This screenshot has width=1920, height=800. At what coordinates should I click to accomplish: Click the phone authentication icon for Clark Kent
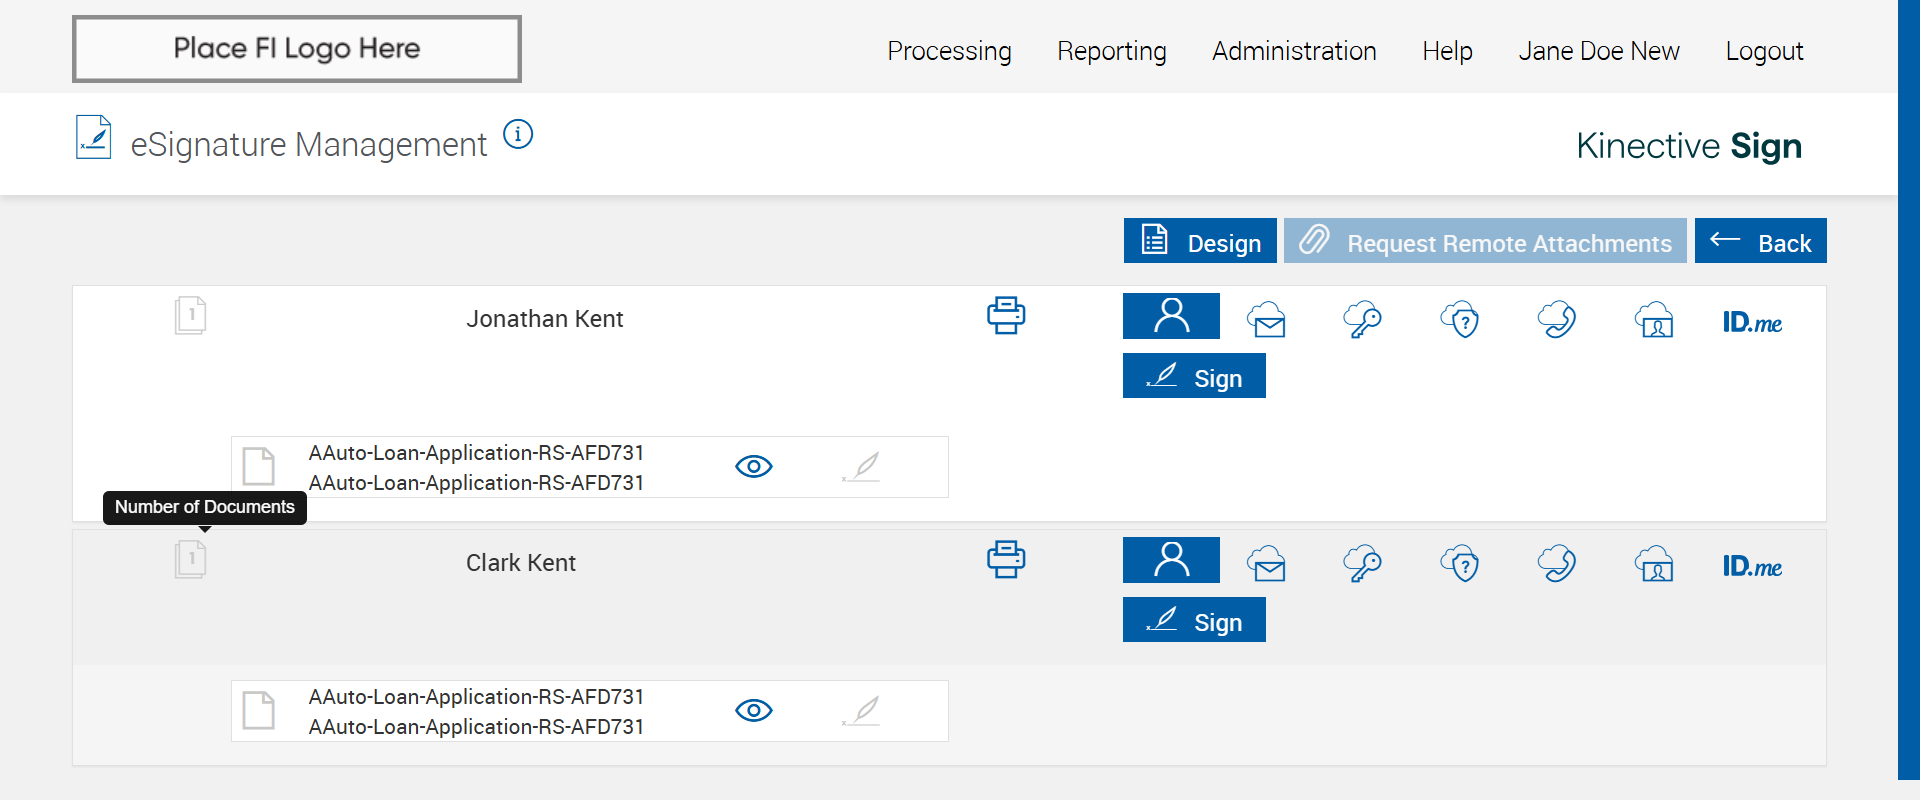click(1557, 564)
